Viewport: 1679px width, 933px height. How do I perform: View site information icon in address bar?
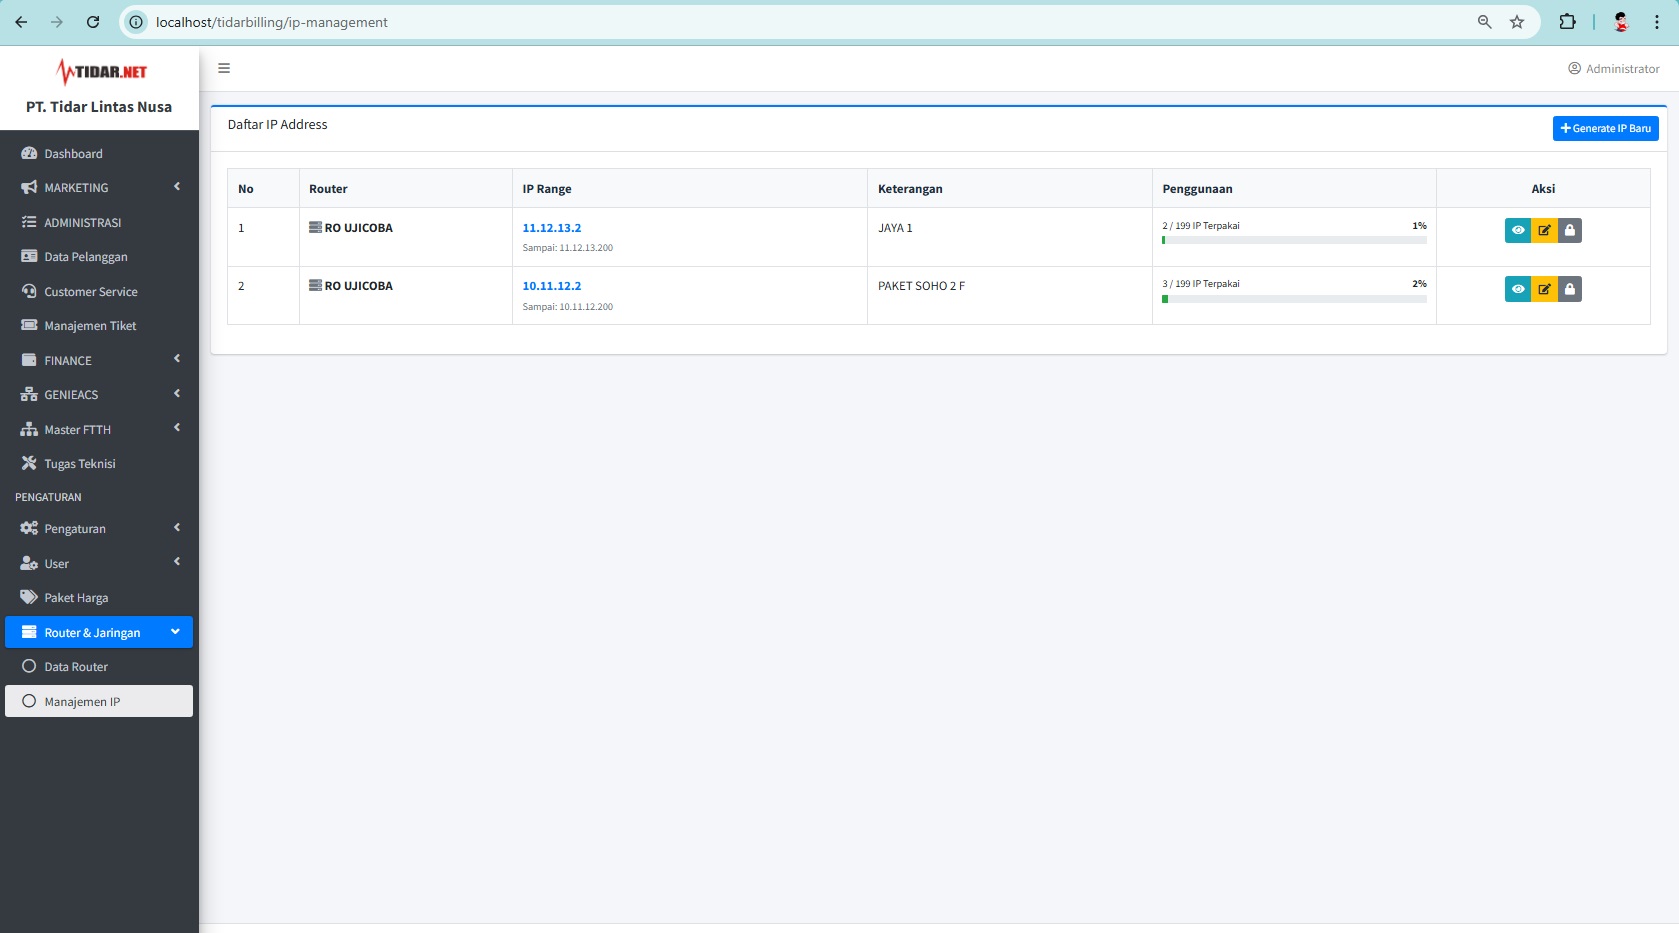tap(137, 22)
